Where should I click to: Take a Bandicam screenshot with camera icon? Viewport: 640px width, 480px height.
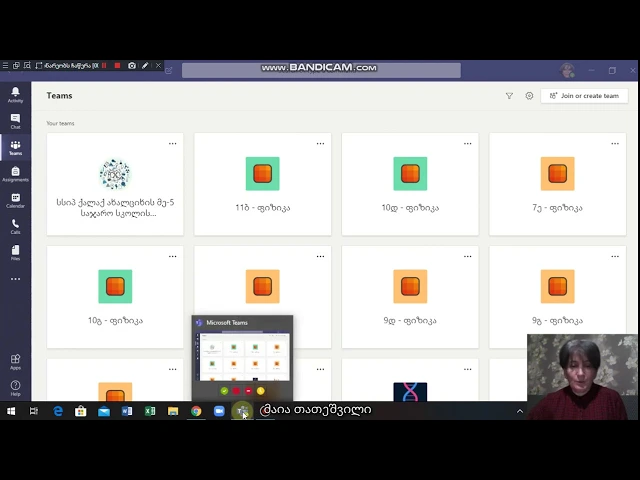(x=131, y=65)
